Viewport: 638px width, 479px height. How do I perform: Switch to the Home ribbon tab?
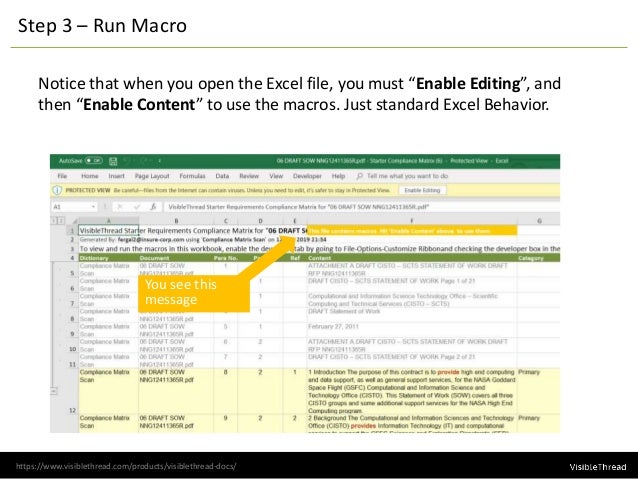click(90, 176)
